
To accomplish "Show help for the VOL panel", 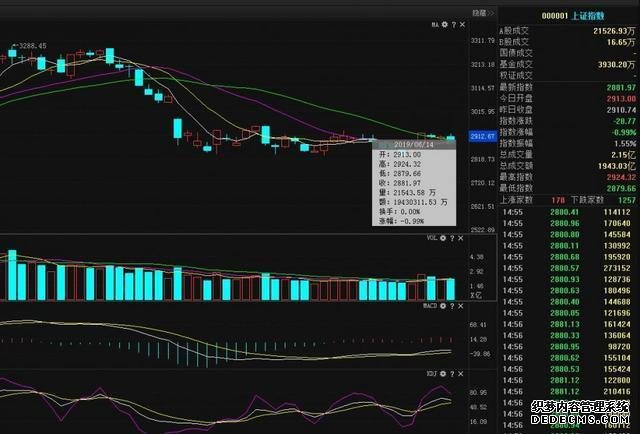I will (x=452, y=238).
